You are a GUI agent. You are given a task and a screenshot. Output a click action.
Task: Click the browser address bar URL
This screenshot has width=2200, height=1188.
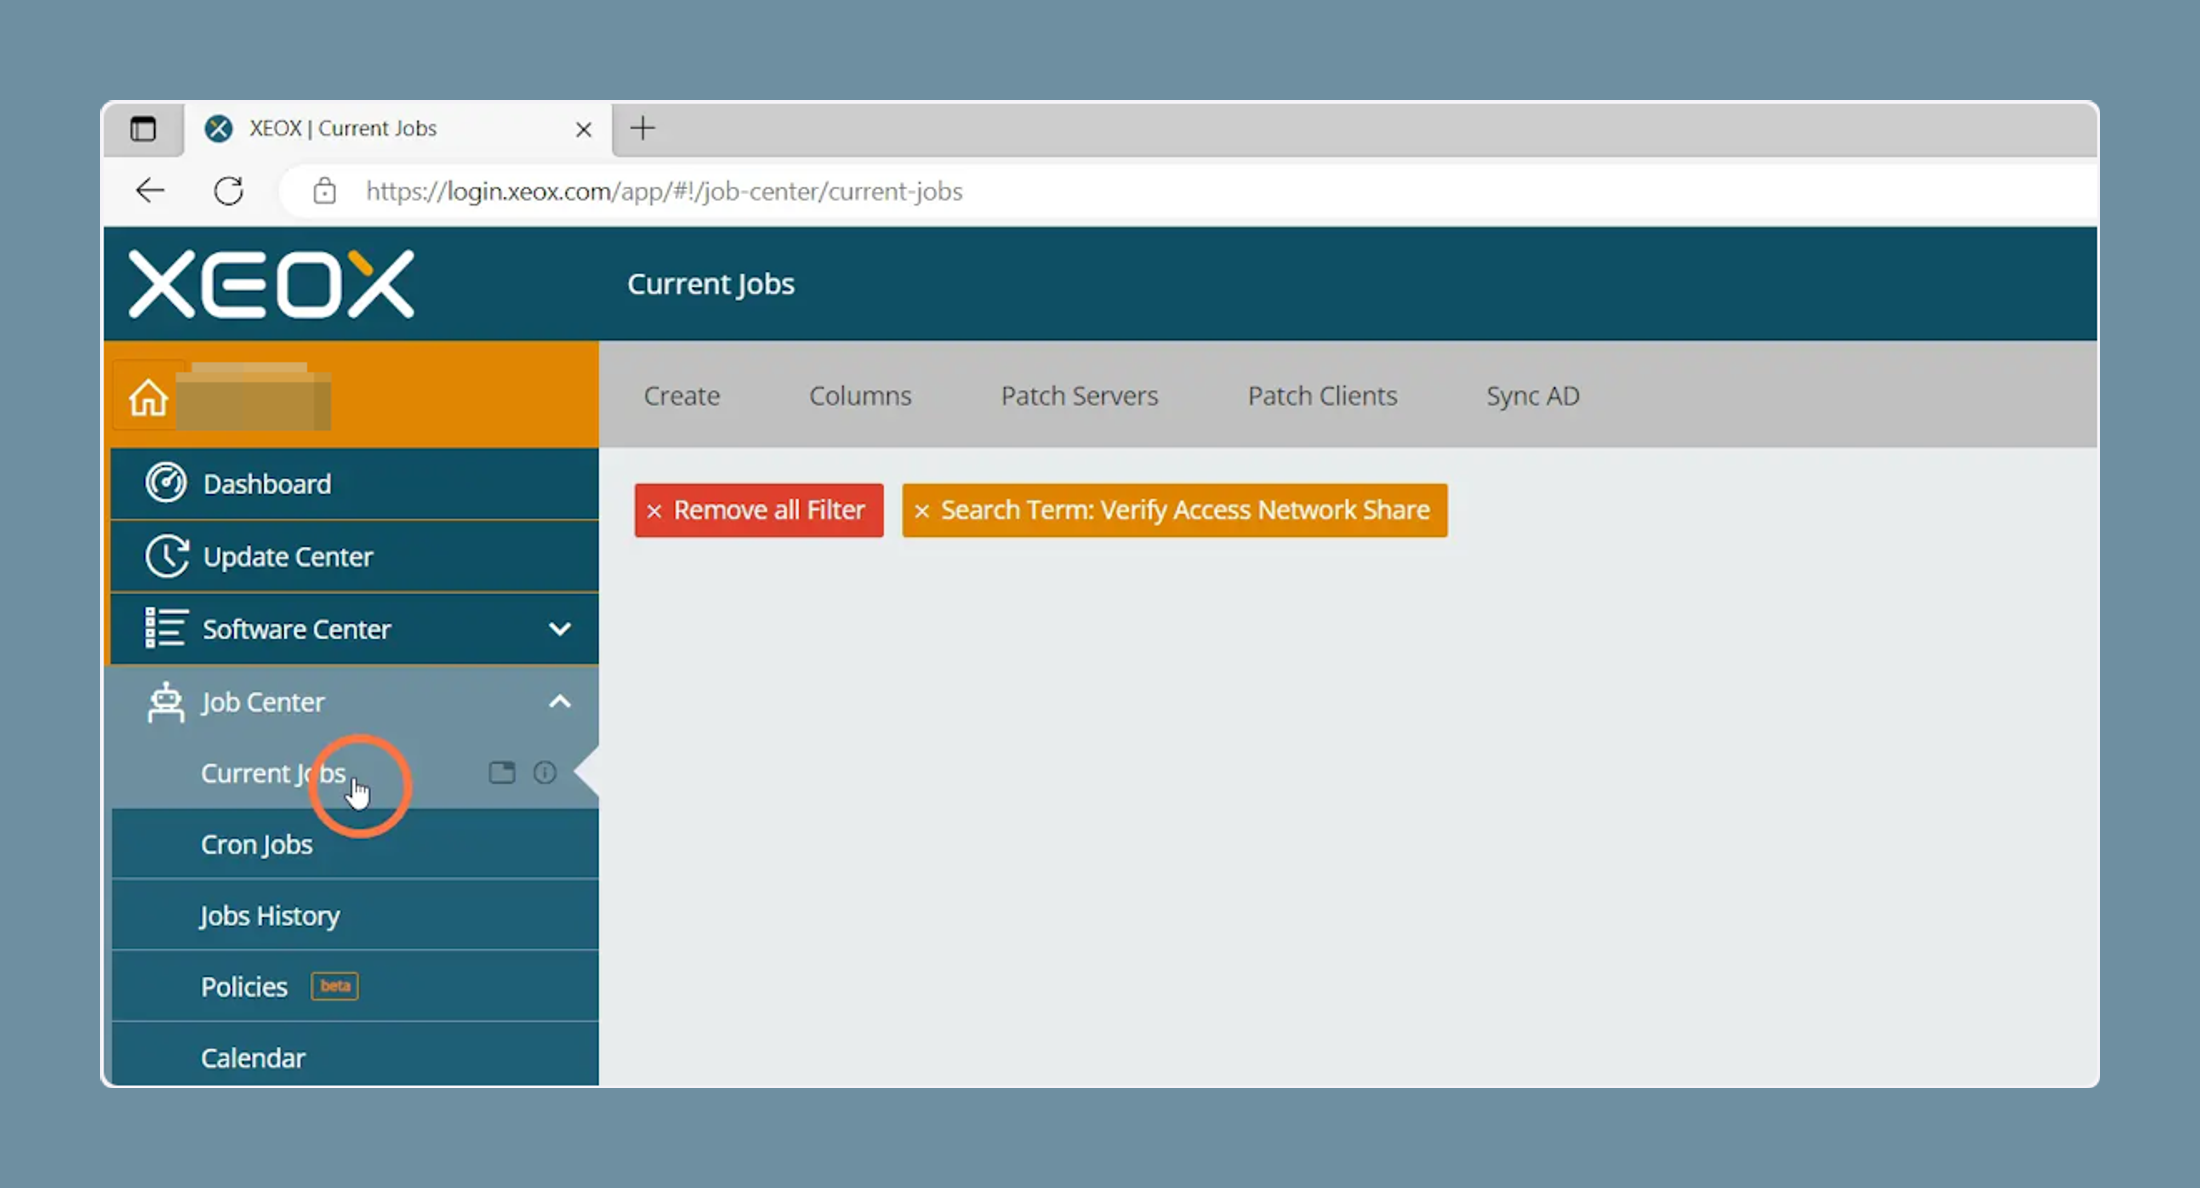664,191
